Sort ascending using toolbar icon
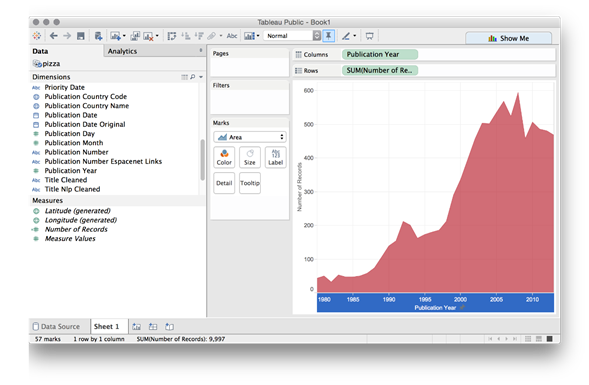Screen dimensions: 589x385 pyautogui.click(x=186, y=36)
